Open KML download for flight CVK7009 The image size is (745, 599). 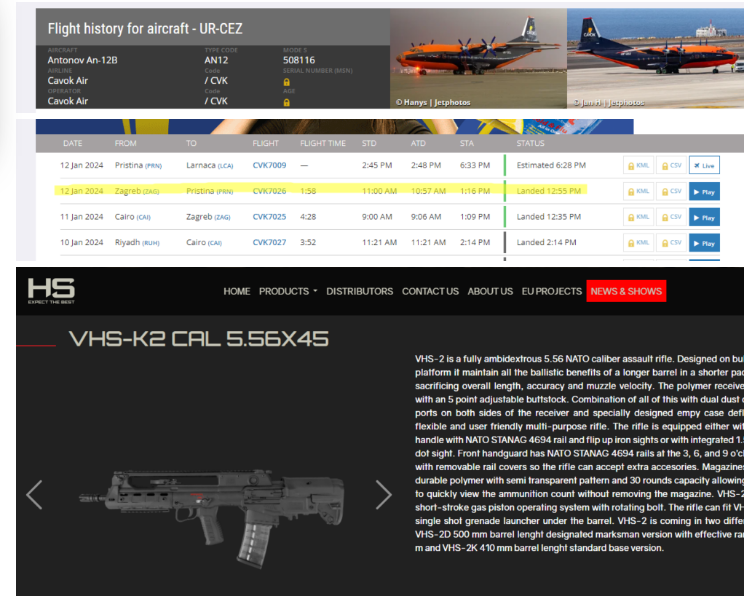coord(639,165)
